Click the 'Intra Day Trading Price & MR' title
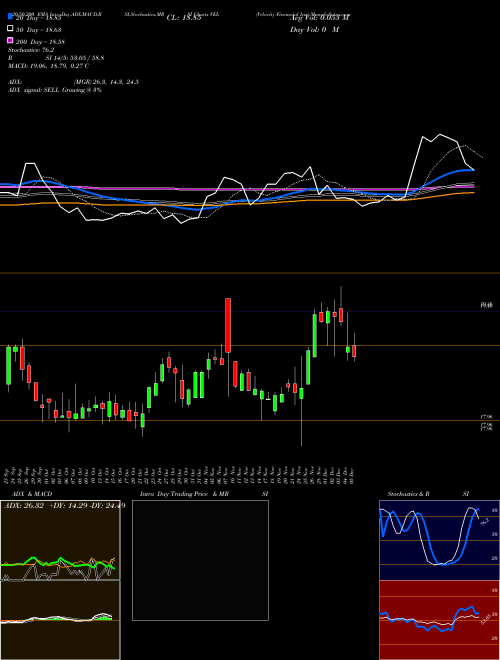500x660 pixels. click(184, 494)
